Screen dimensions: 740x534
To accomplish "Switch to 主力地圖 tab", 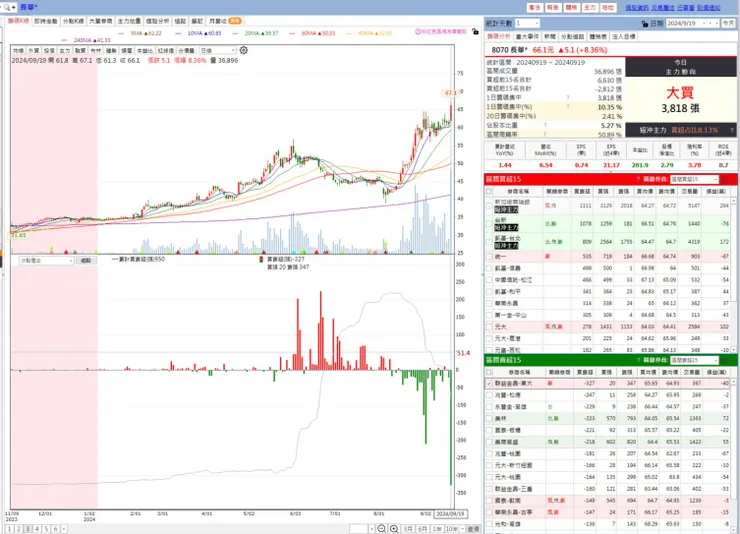I will pyautogui.click(x=129, y=21).
